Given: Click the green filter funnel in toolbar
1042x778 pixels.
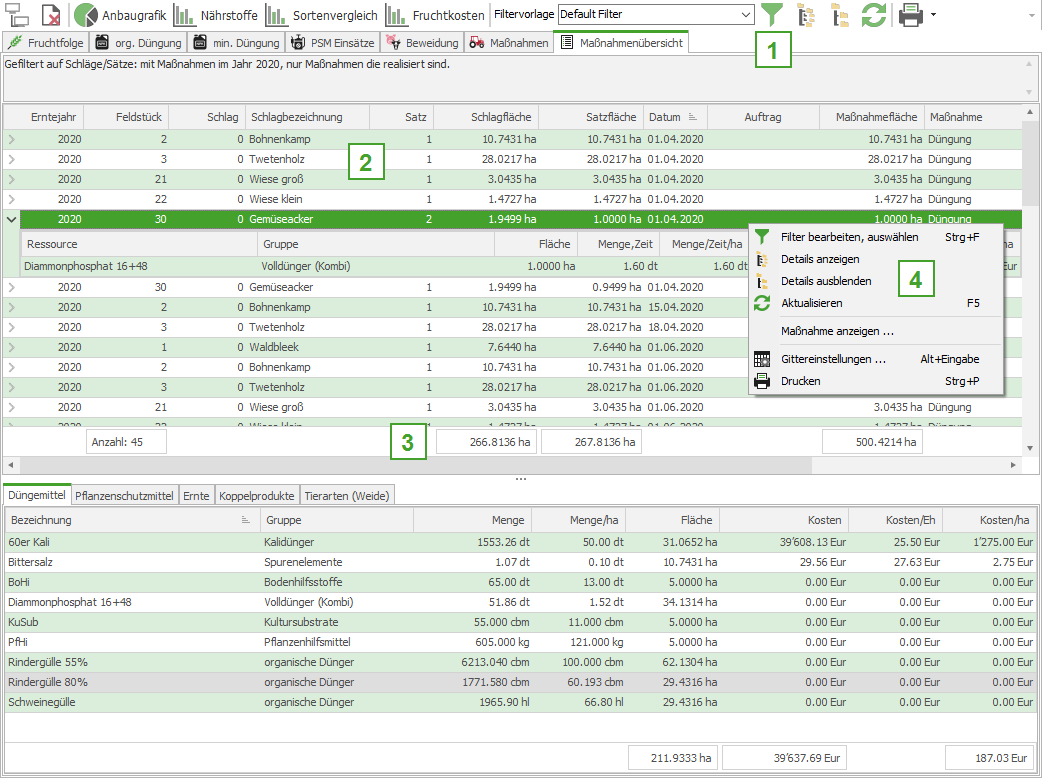Looking at the screenshot, I should 771,15.
